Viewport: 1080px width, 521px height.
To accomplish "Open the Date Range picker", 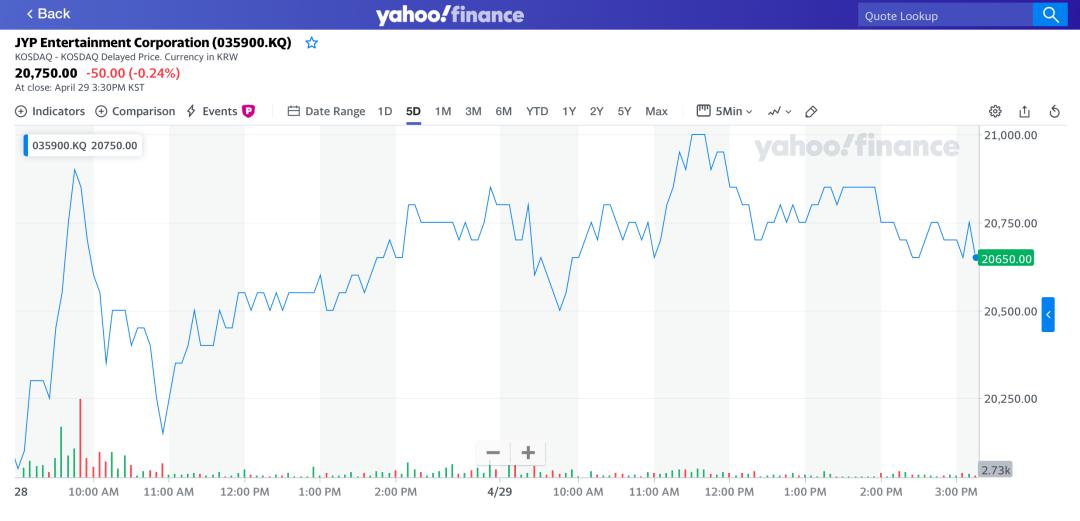I will [x=326, y=111].
